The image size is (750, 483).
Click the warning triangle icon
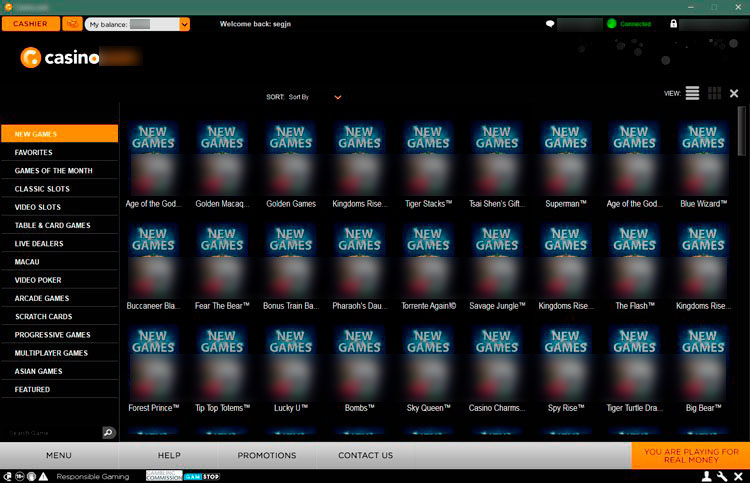(44, 476)
